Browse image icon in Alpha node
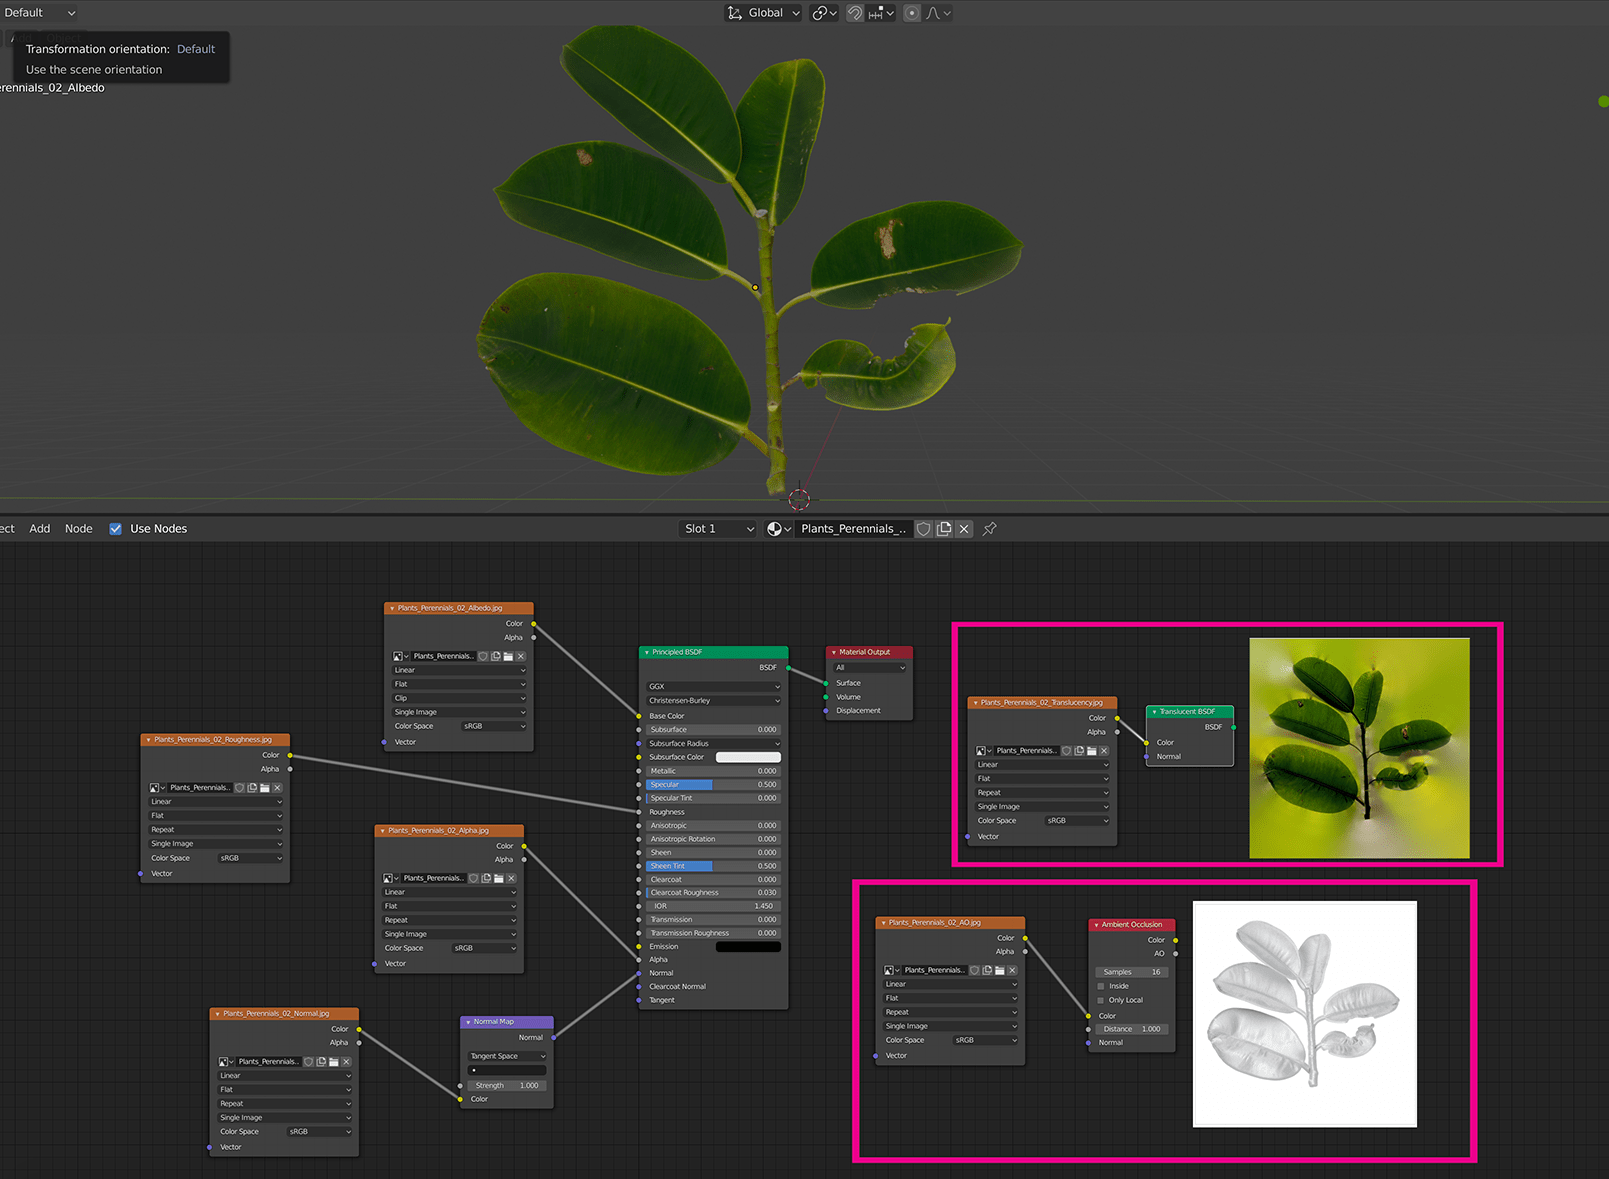 (x=390, y=878)
